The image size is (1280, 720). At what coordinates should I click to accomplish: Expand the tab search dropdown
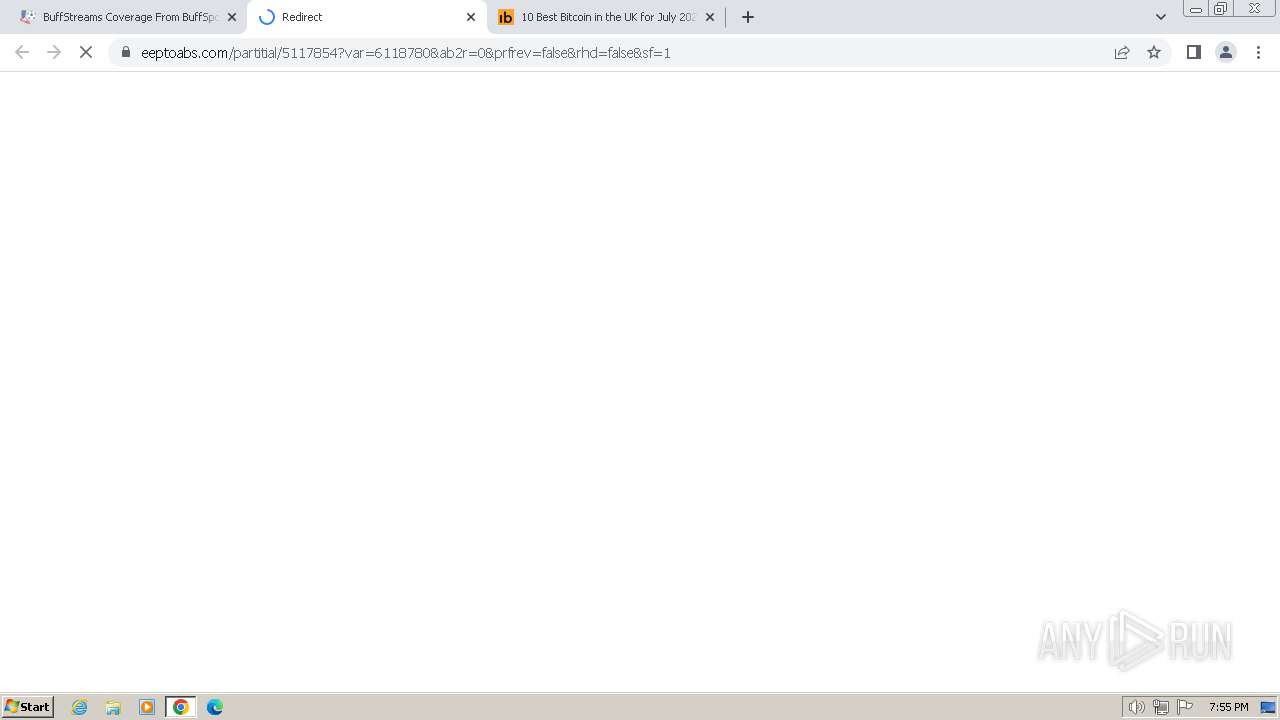(1161, 17)
